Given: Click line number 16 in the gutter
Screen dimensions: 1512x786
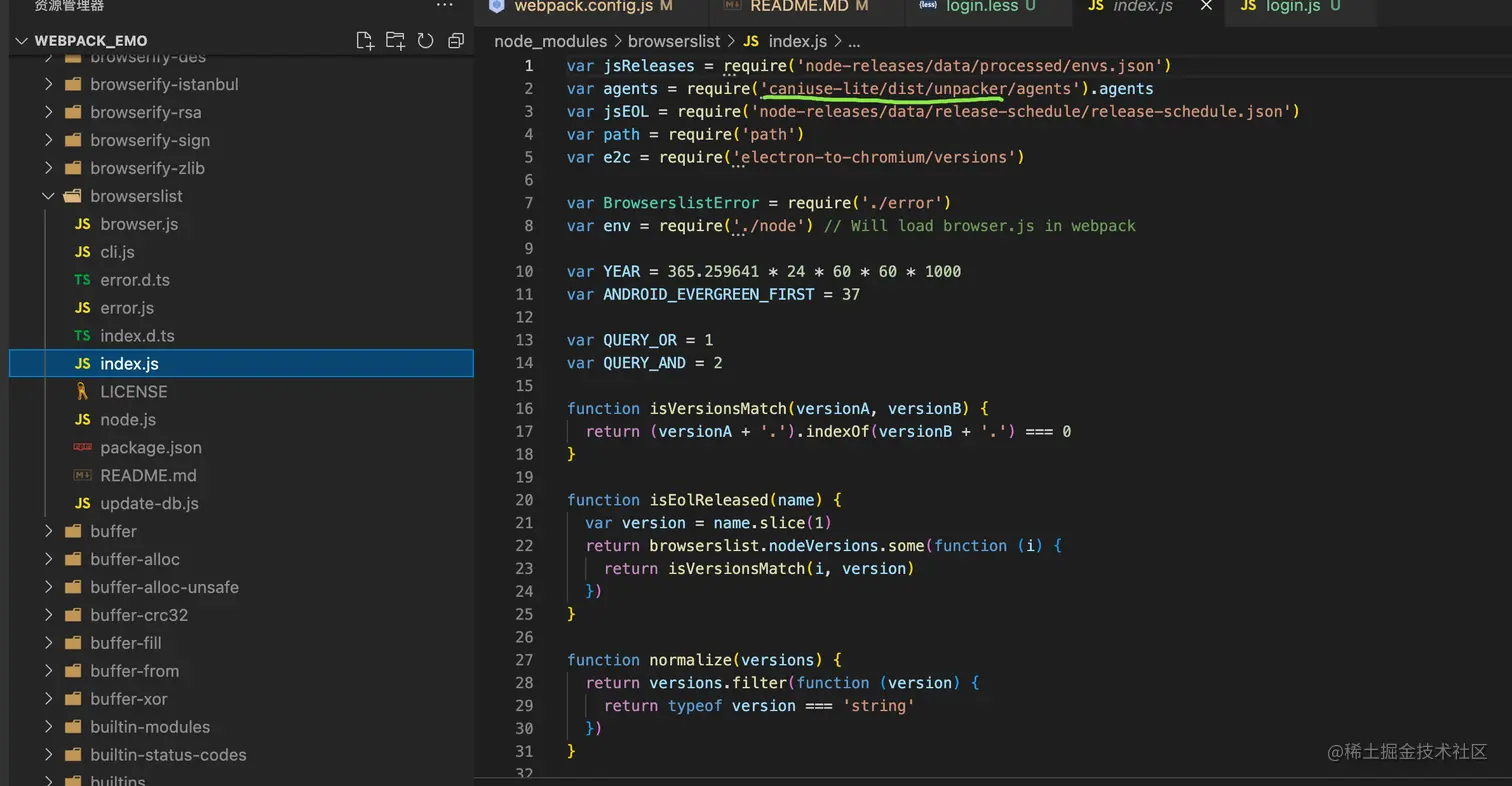Looking at the screenshot, I should click(x=525, y=408).
